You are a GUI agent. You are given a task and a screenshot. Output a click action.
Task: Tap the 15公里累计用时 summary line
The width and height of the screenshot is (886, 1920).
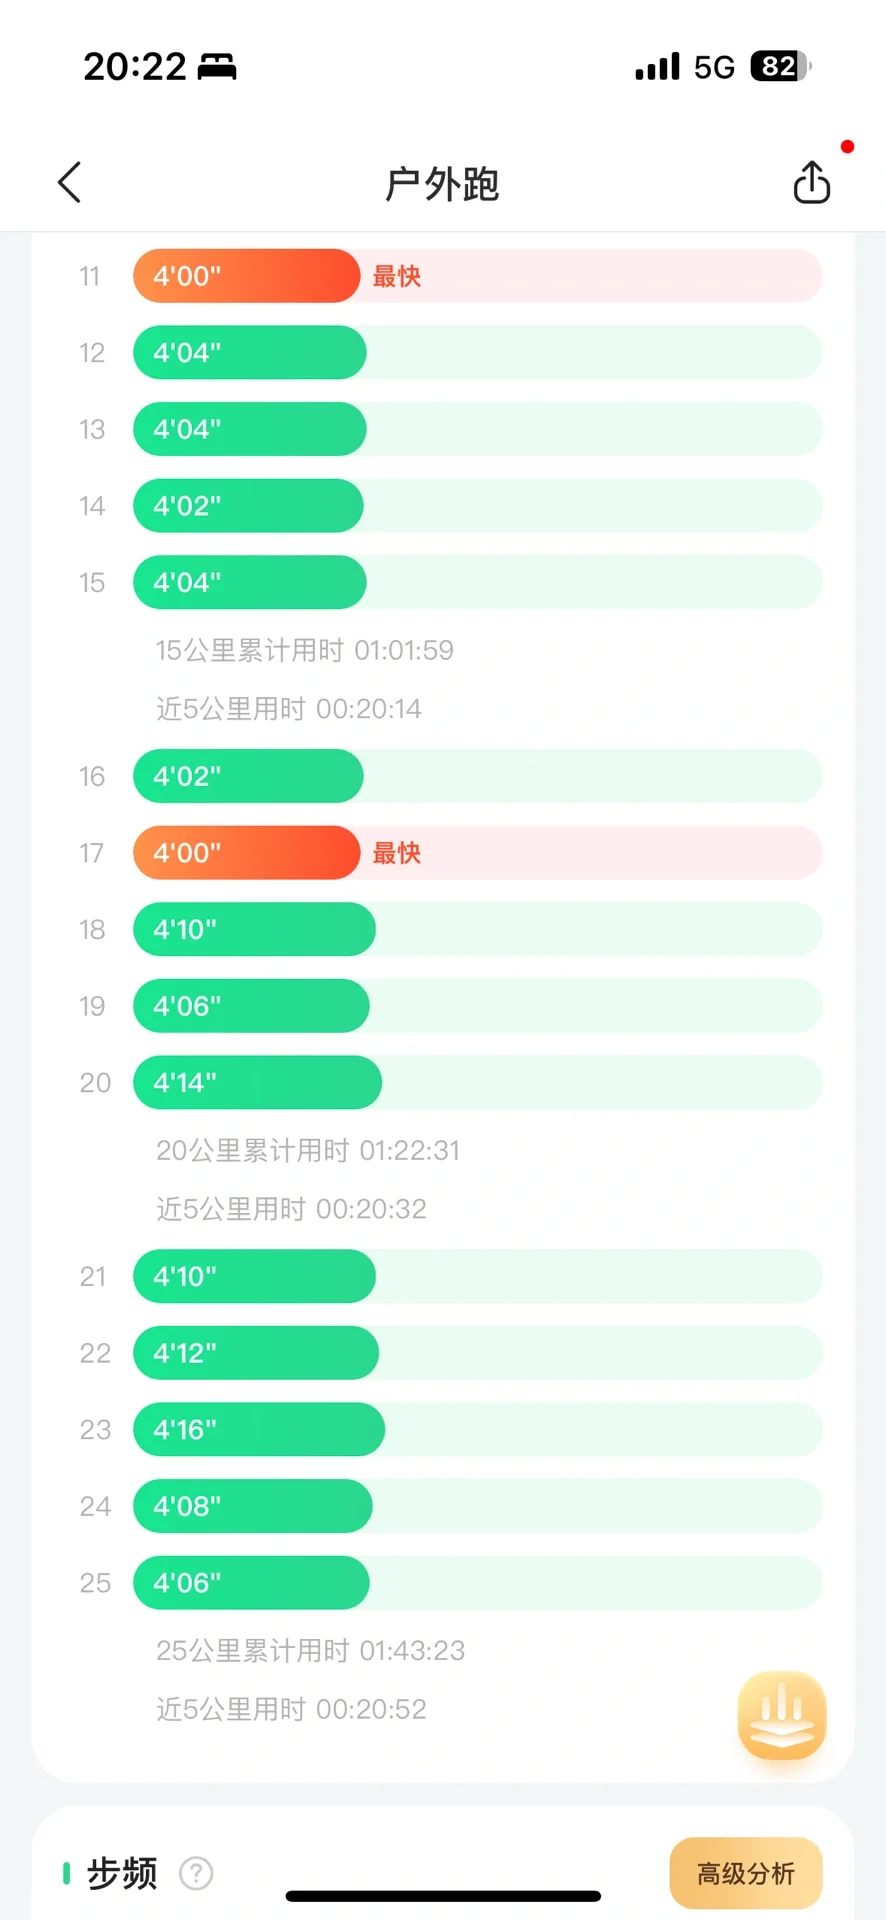click(x=305, y=650)
